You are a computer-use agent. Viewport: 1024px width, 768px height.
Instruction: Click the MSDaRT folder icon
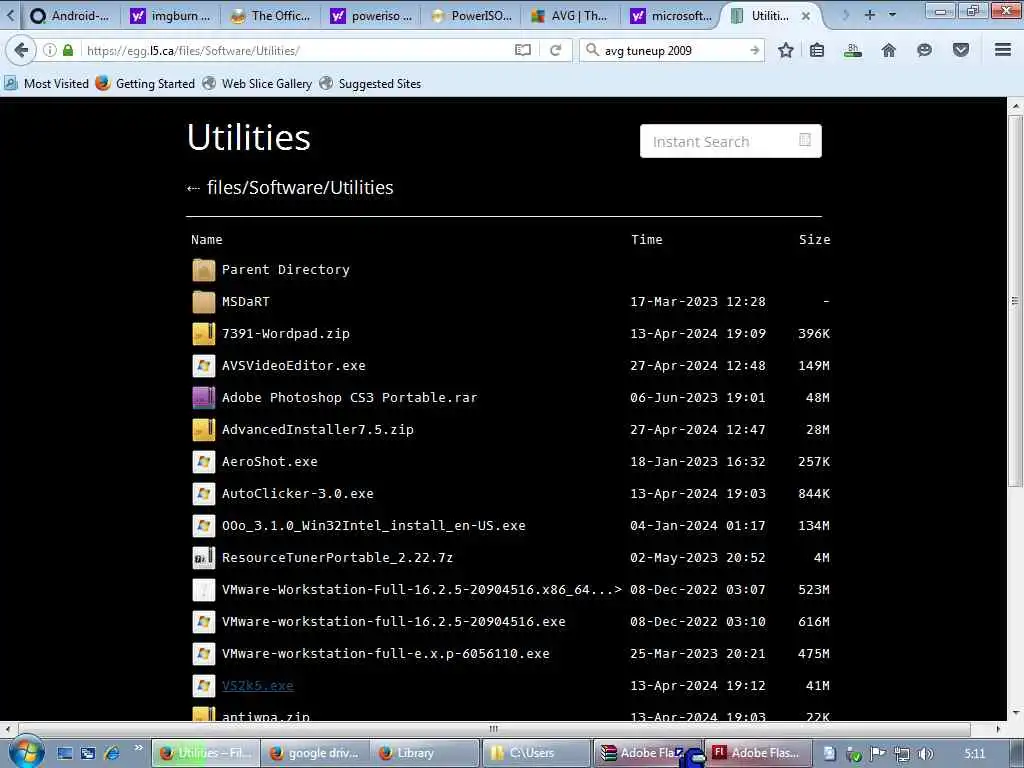(204, 302)
